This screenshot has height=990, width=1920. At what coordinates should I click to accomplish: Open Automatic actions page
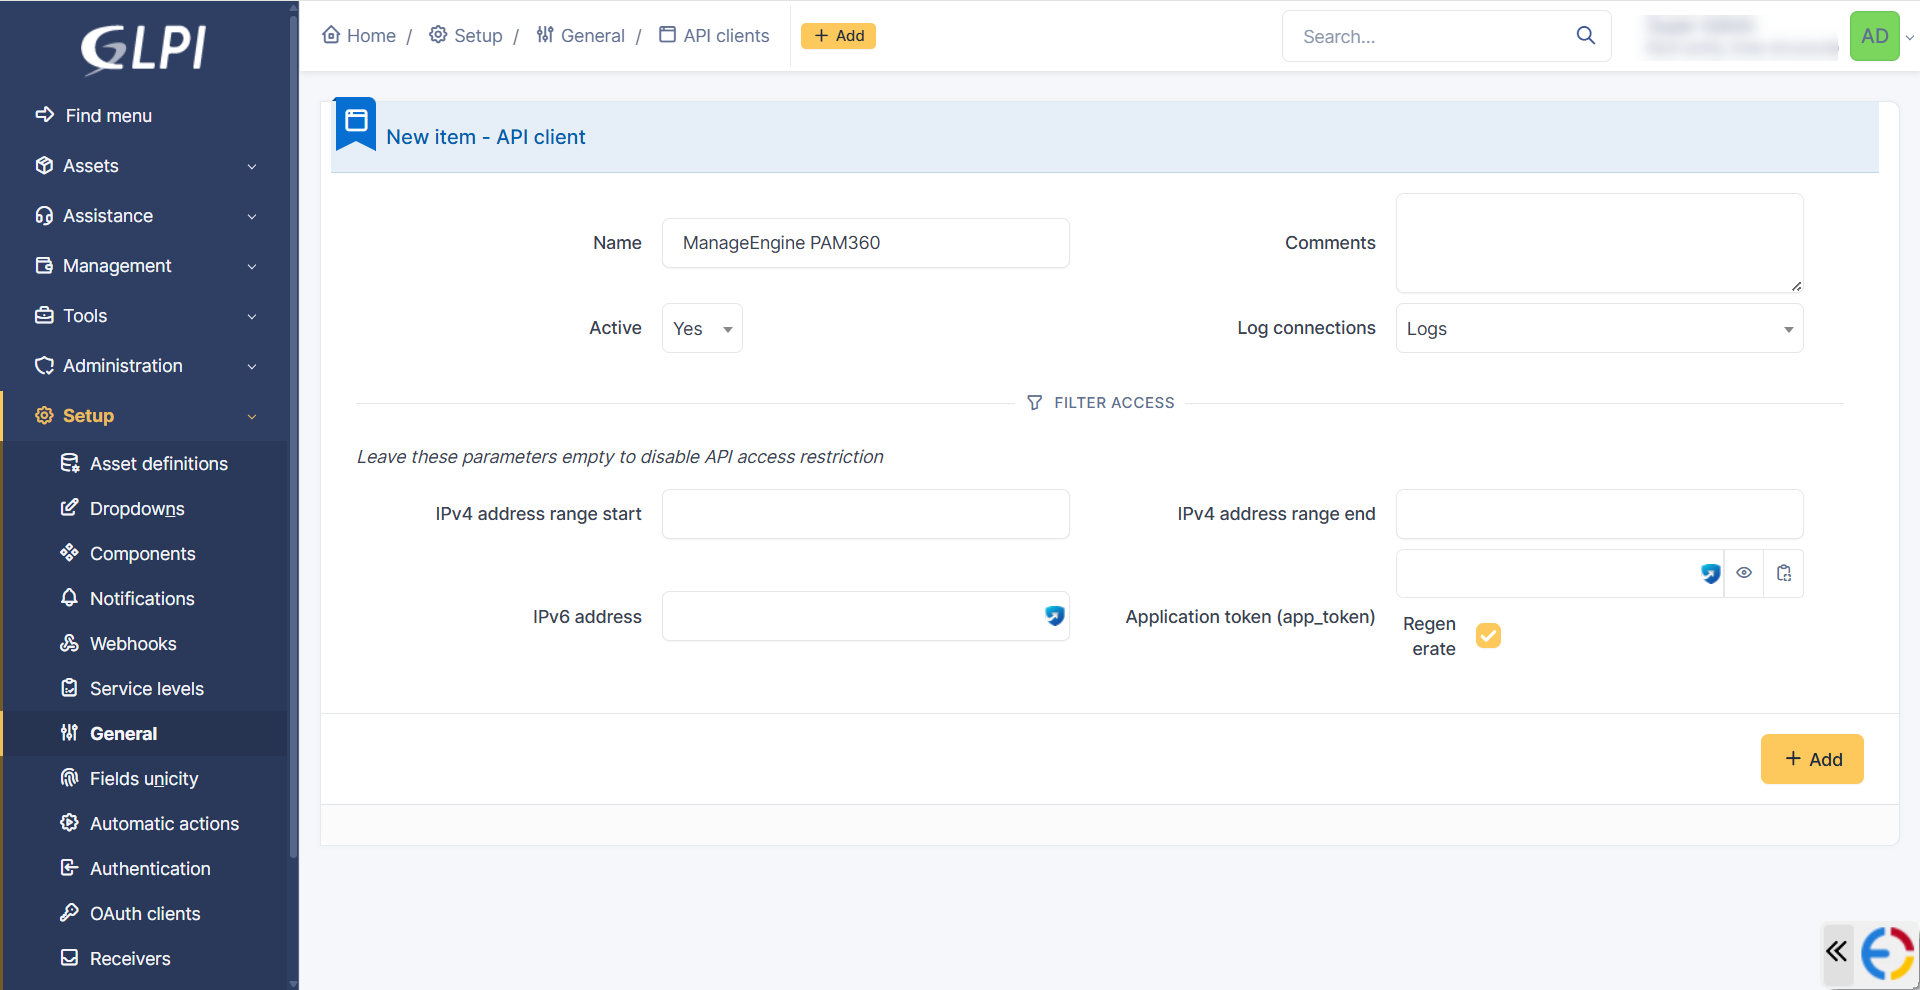pyautogui.click(x=164, y=823)
